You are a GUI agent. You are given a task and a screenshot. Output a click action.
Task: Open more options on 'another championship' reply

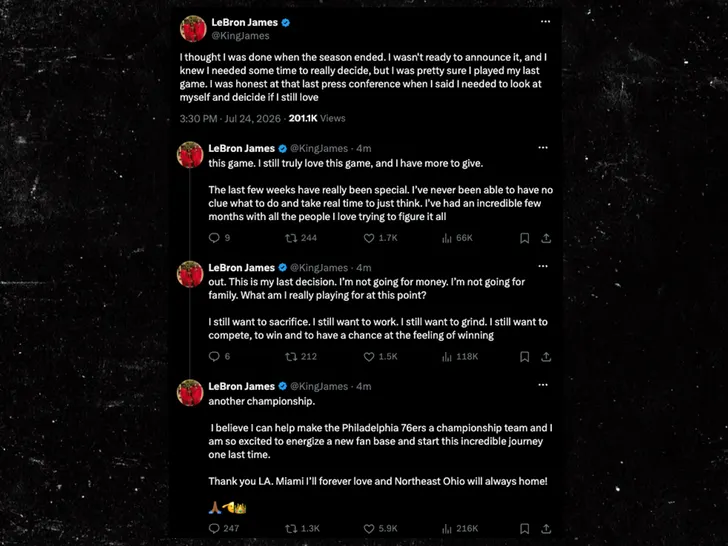click(543, 384)
